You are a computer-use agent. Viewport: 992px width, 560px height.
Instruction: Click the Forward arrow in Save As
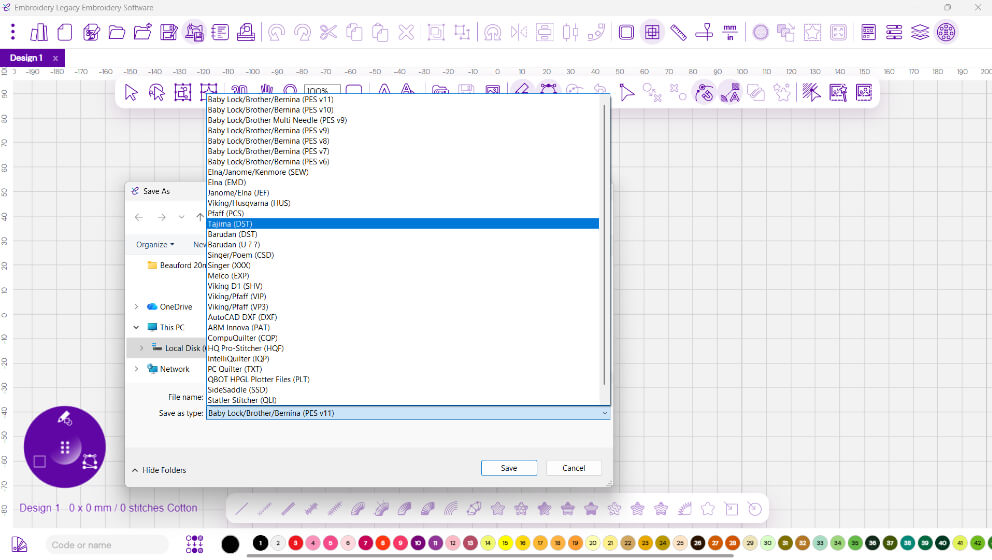coord(161,217)
